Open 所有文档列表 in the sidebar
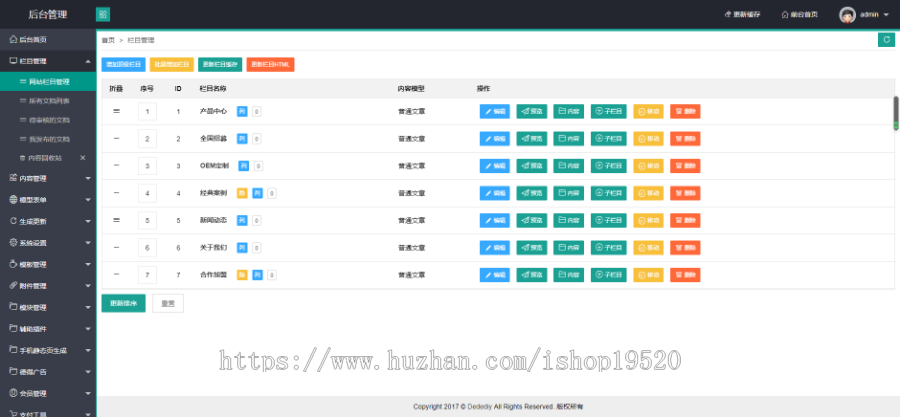 click(x=48, y=101)
